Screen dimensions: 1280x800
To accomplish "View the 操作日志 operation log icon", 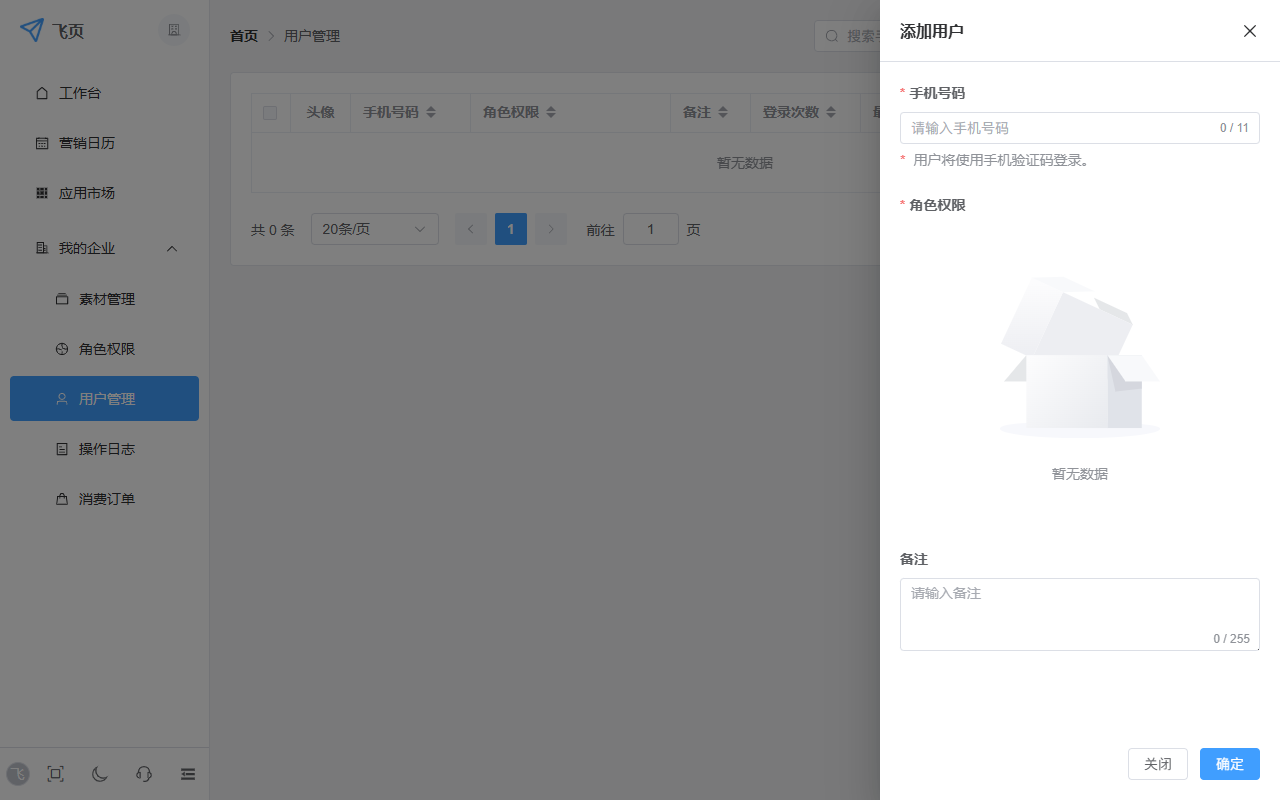I will (x=63, y=448).
